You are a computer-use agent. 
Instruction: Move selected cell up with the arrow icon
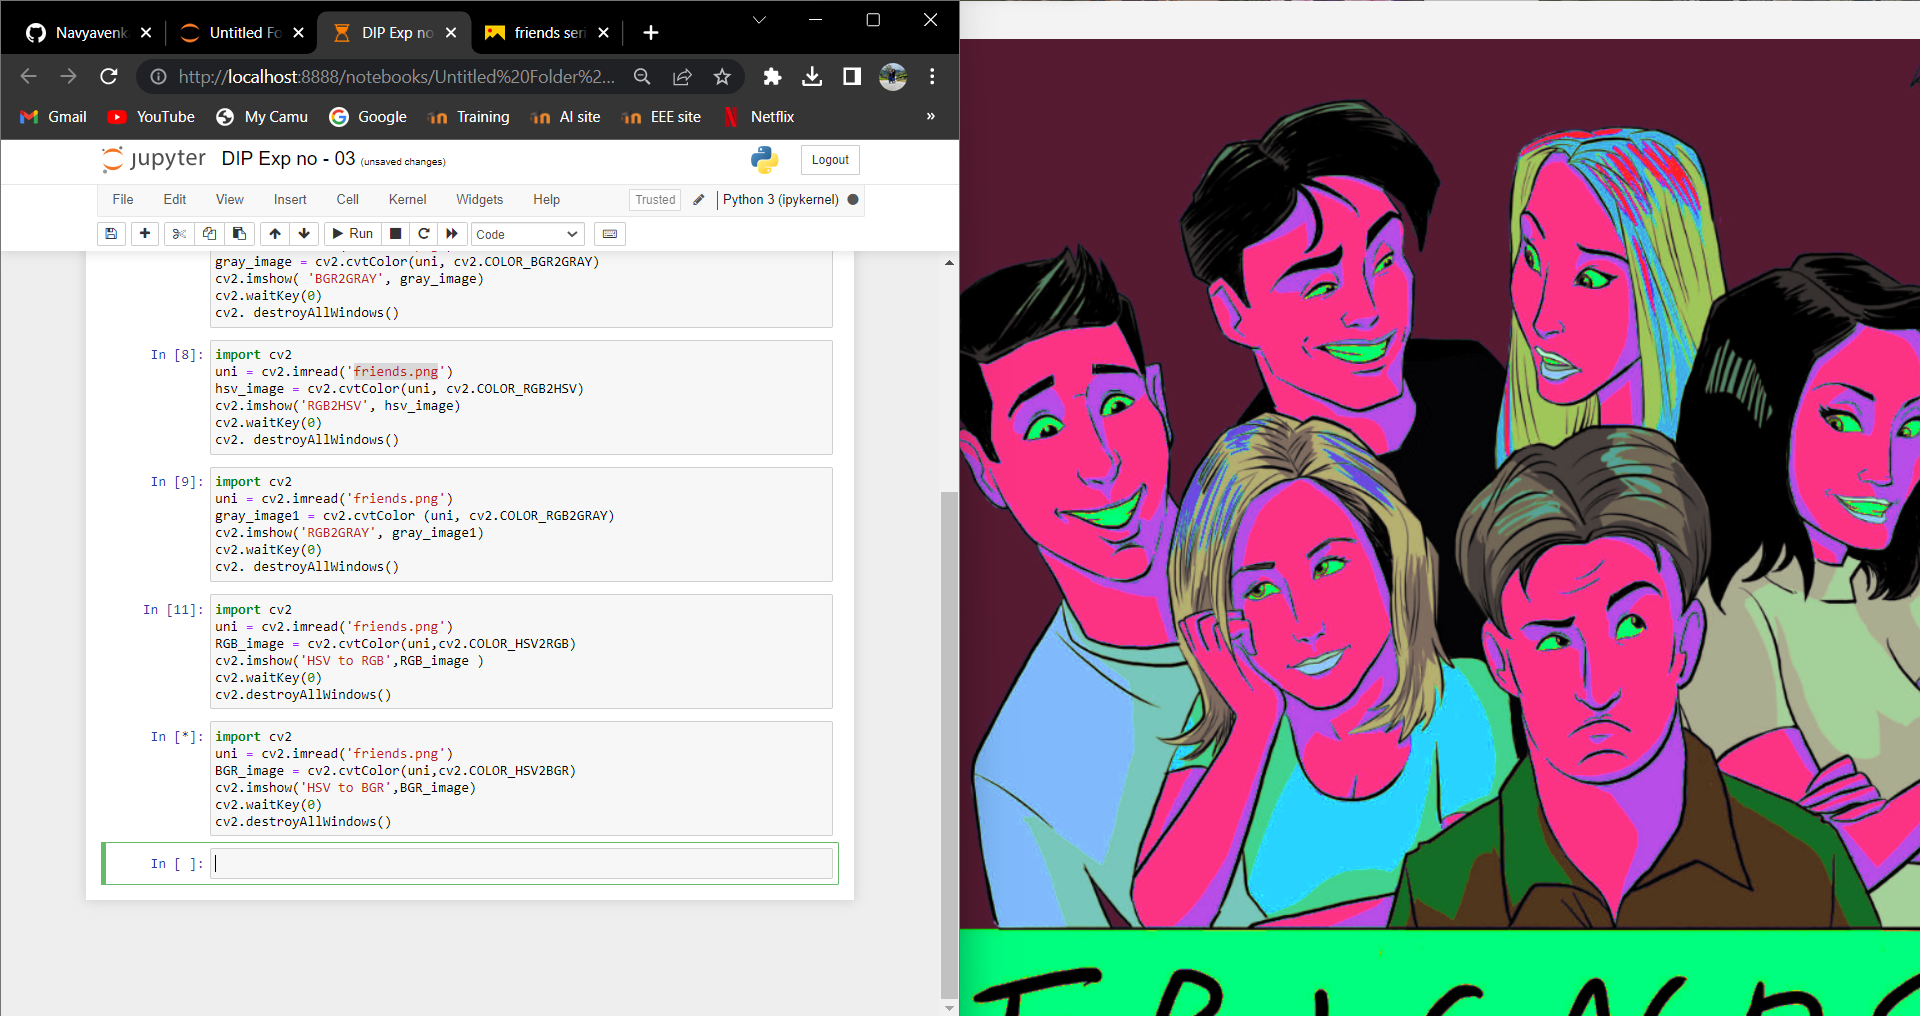[275, 234]
